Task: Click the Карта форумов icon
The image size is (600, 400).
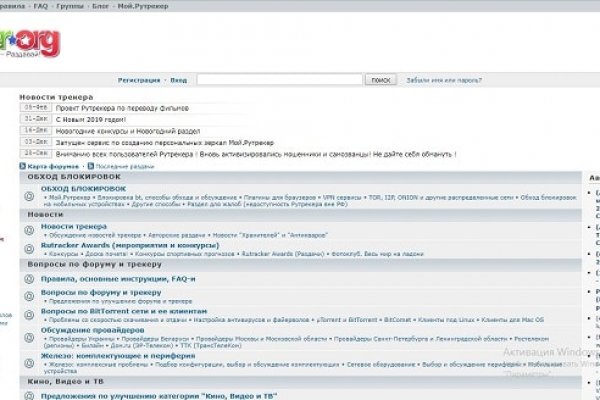Action: tap(23, 165)
